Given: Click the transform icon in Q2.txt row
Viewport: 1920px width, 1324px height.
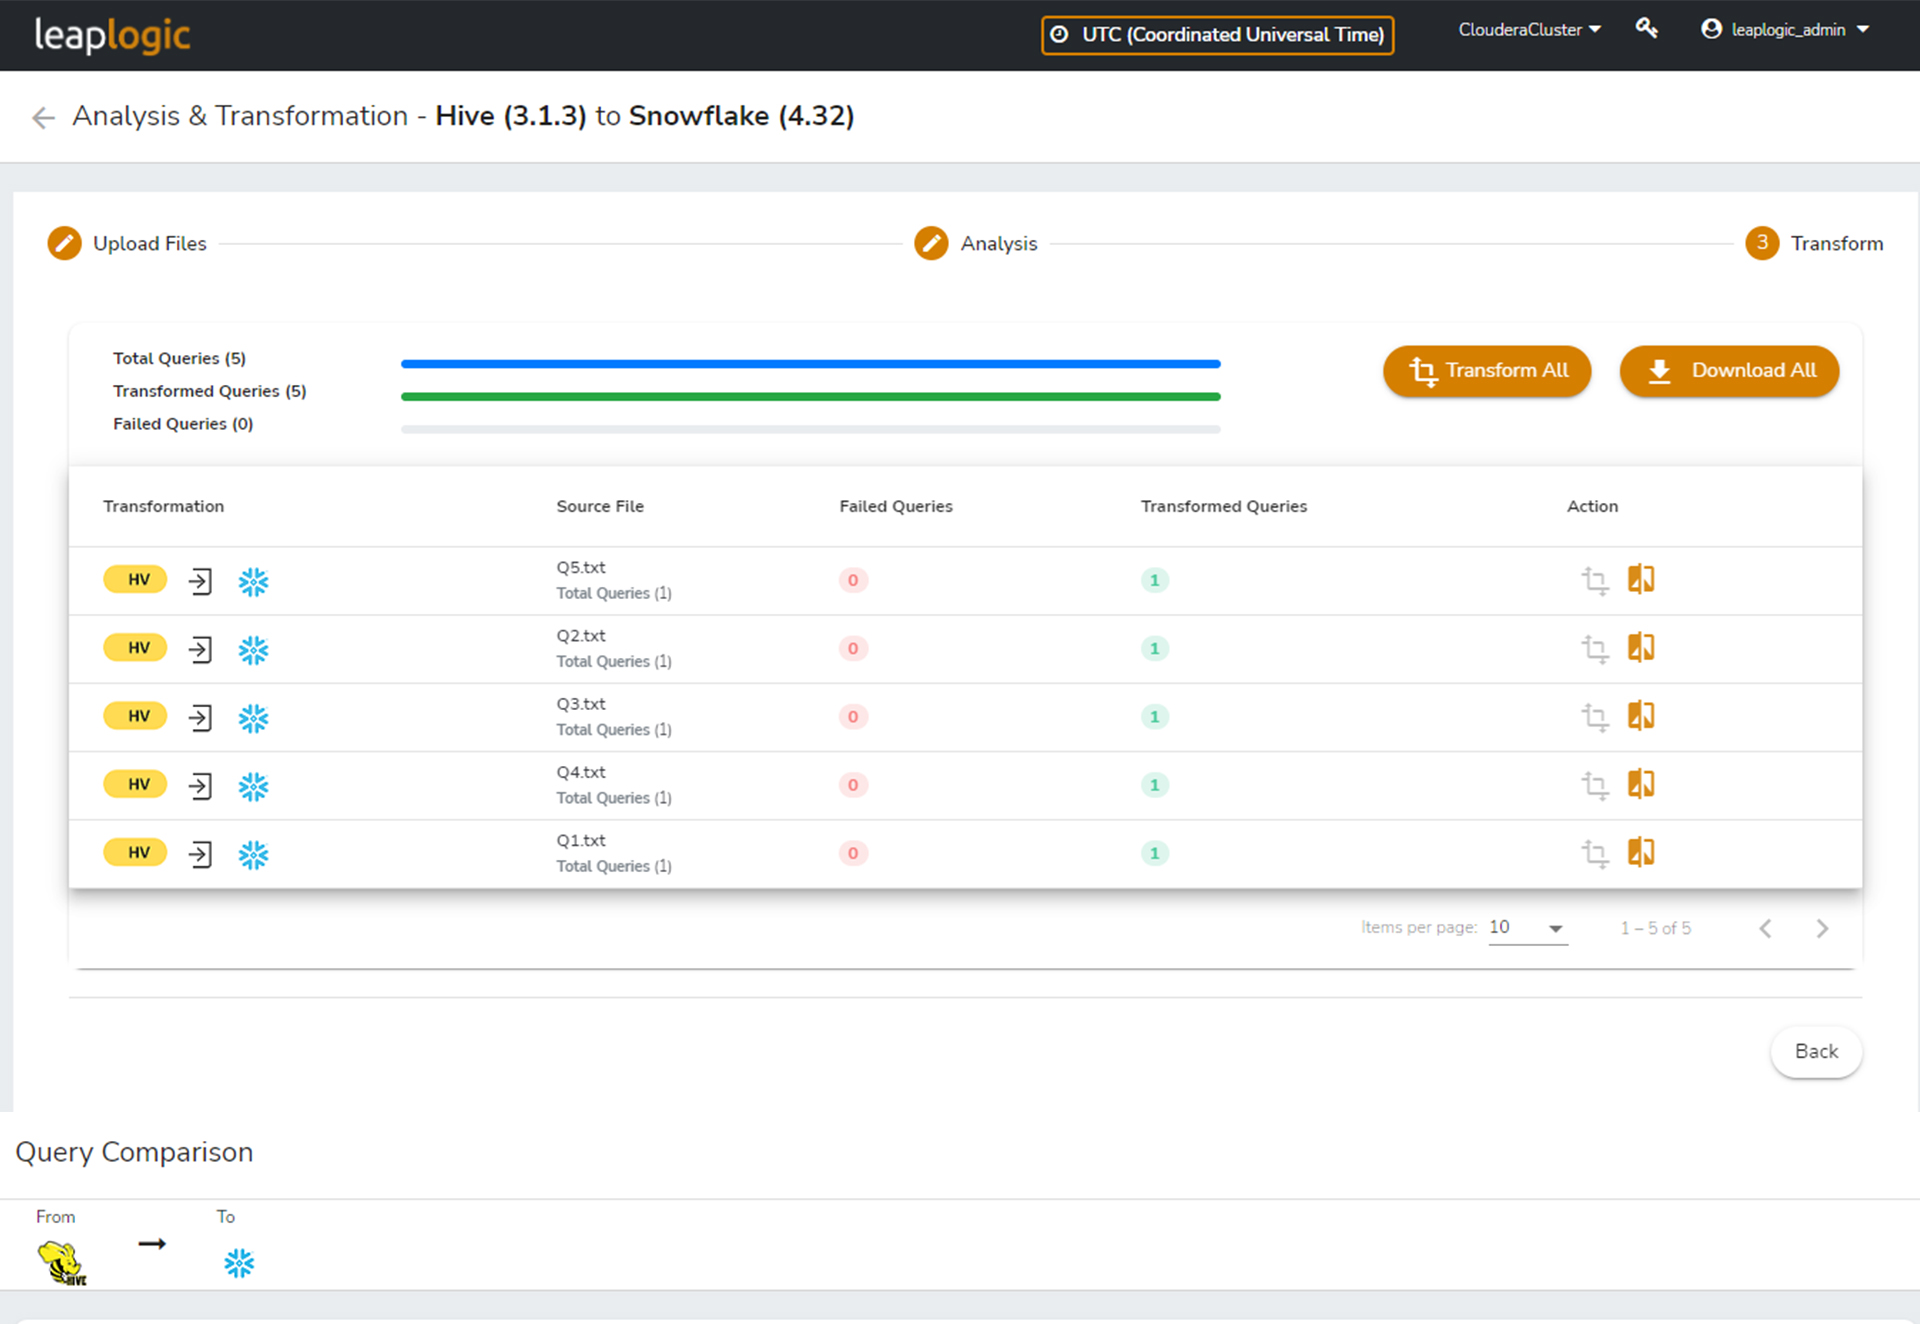Looking at the screenshot, I should pos(1594,648).
